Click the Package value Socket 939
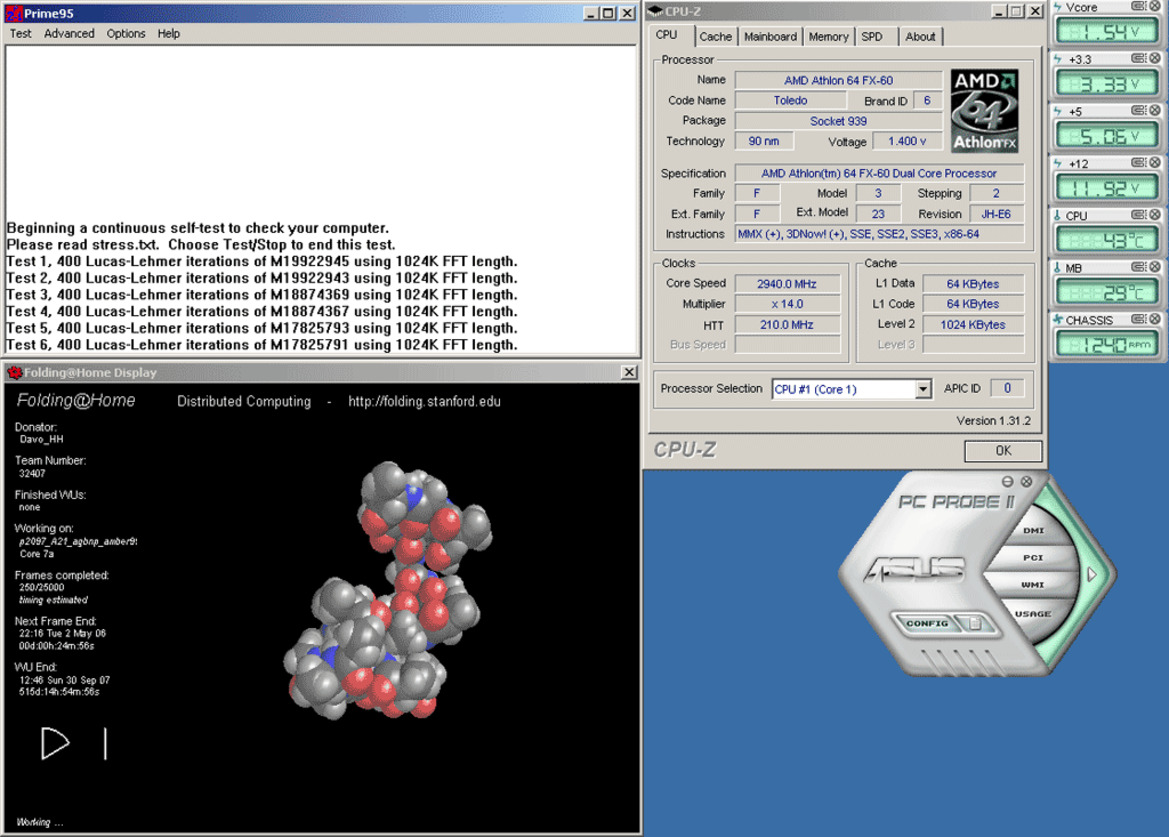 [x=838, y=121]
